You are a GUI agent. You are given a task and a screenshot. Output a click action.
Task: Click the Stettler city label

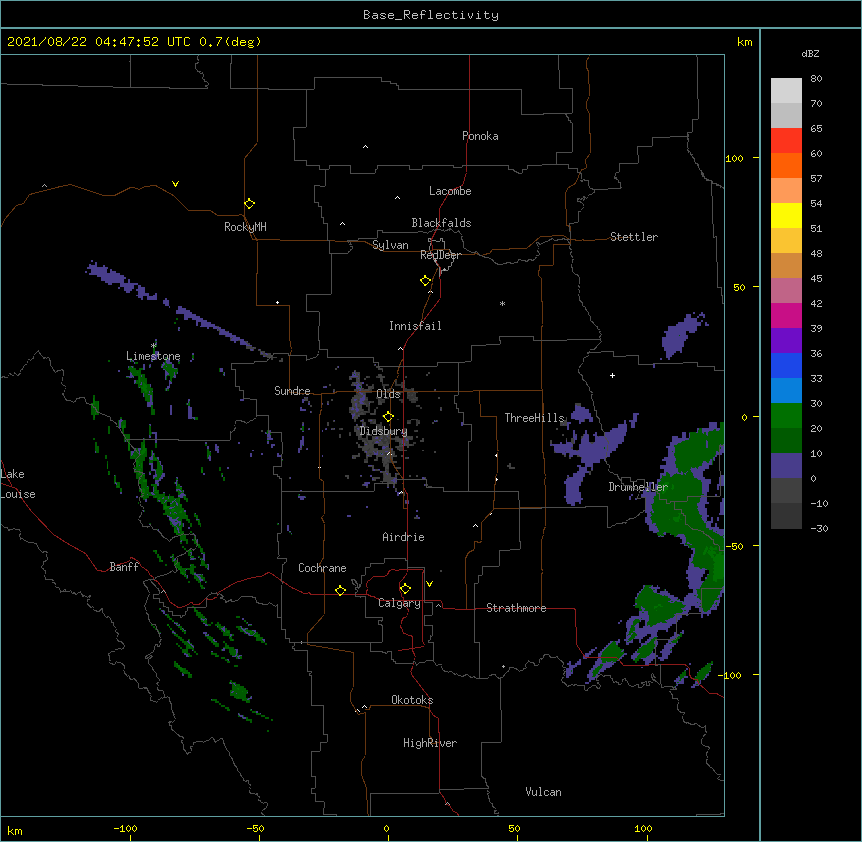[x=634, y=237]
